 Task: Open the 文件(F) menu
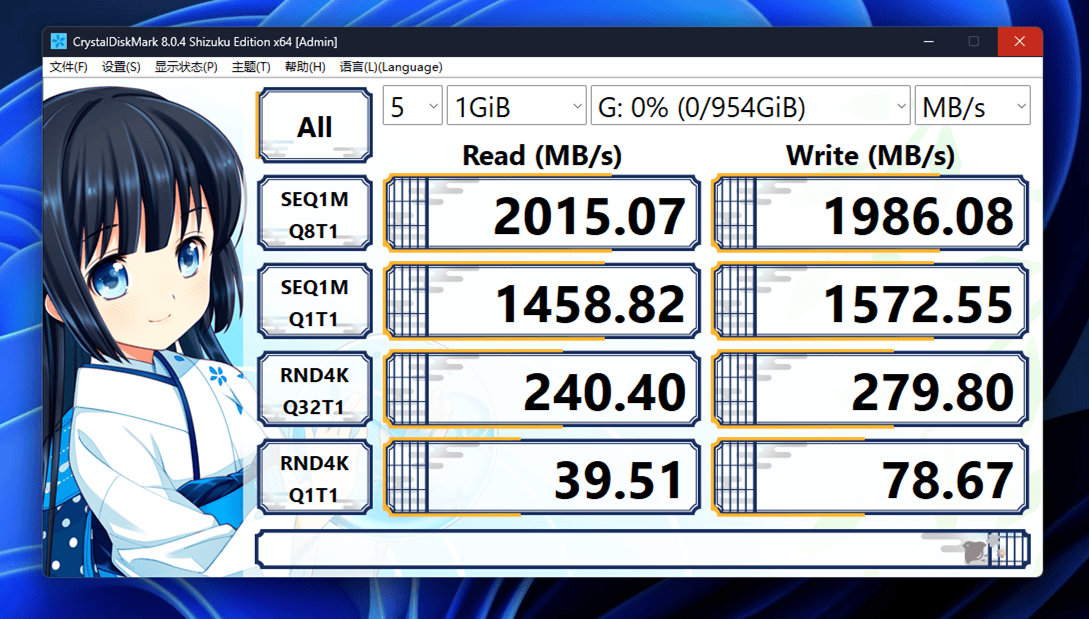coord(68,67)
